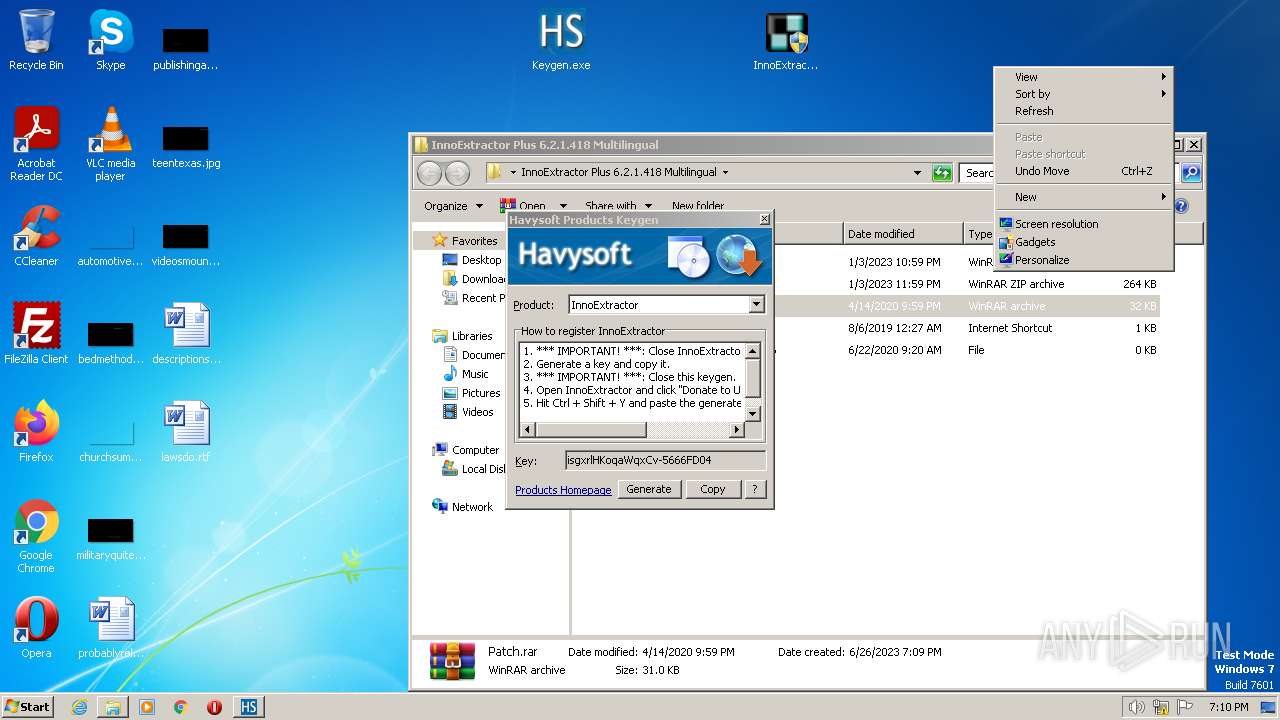Image resolution: width=1280 pixels, height=720 pixels.
Task: Select the VLC media player icon
Action: 110,144
